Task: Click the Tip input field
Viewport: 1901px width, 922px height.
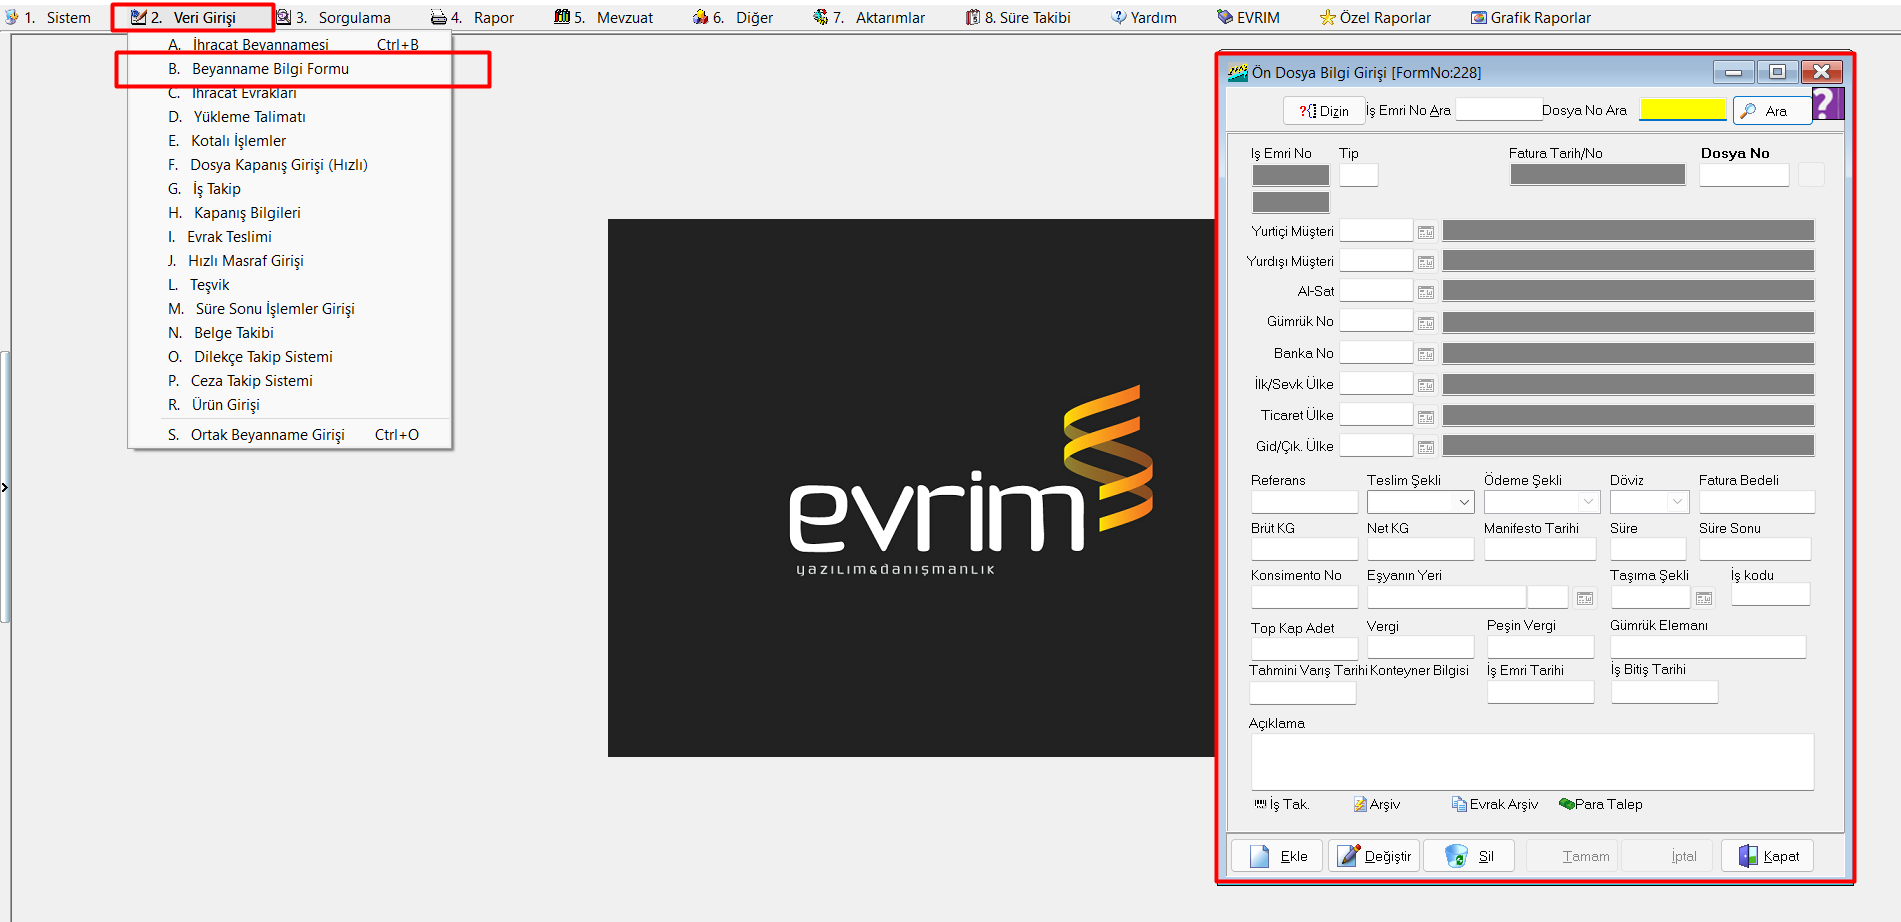Action: click(1359, 175)
